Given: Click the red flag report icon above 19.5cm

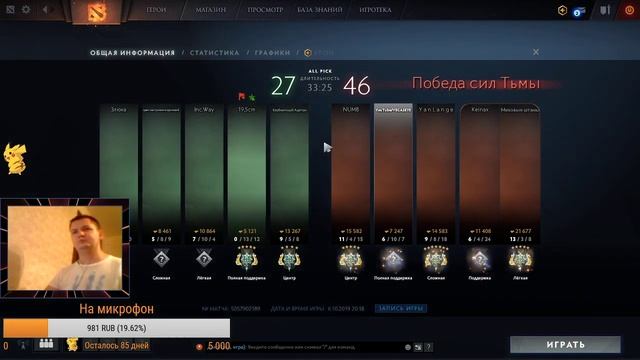Looking at the screenshot, I should click(242, 96).
